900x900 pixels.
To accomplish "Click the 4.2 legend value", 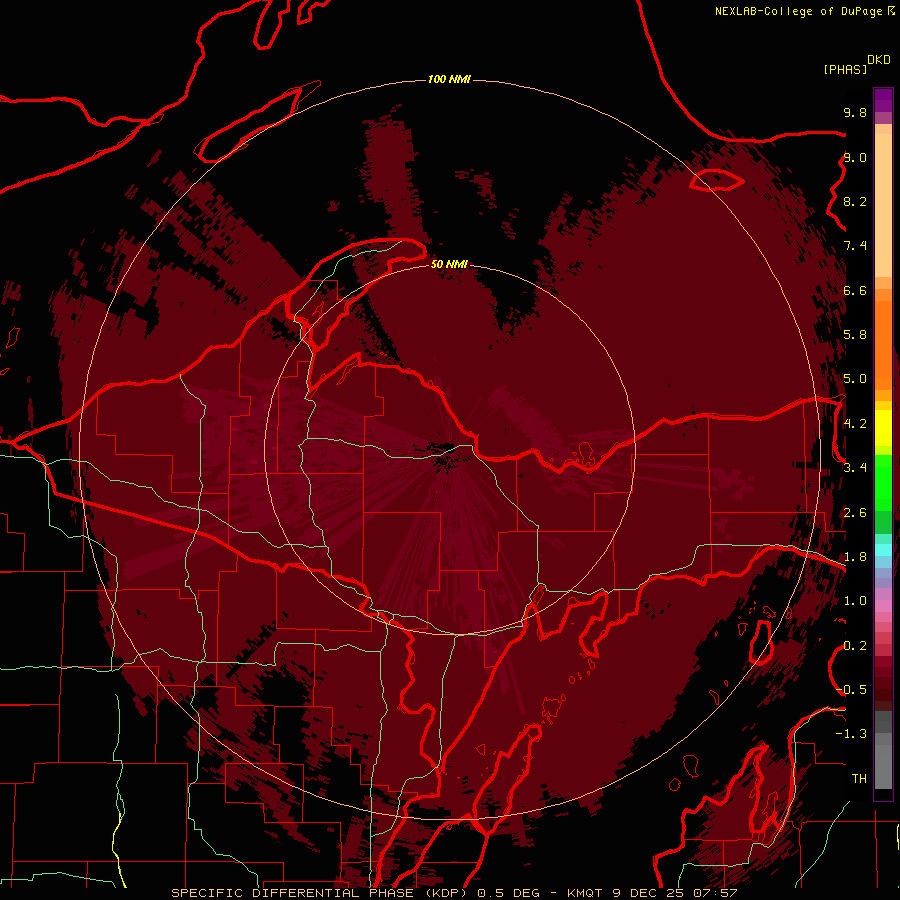I will click(855, 424).
